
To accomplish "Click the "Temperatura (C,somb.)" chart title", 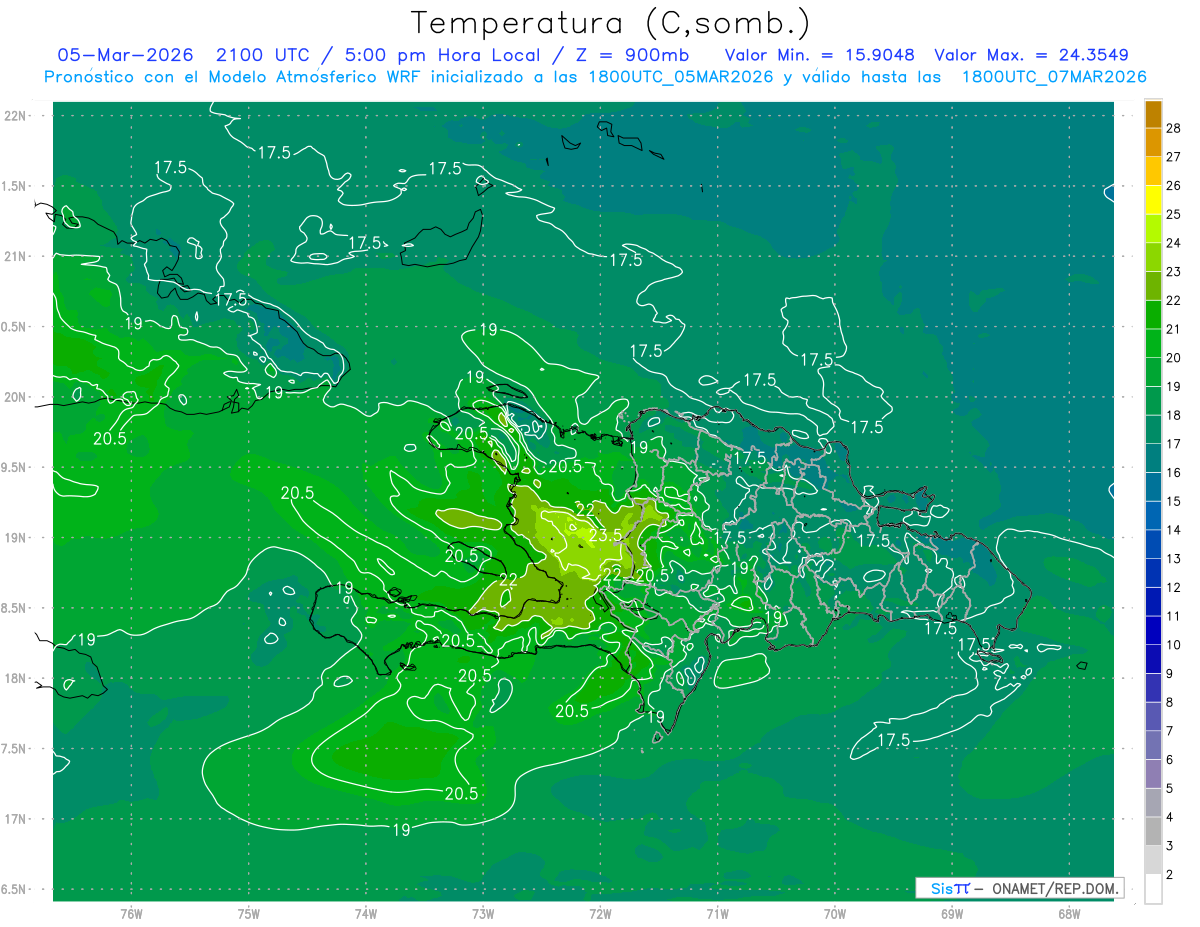I will click(x=610, y=23).
